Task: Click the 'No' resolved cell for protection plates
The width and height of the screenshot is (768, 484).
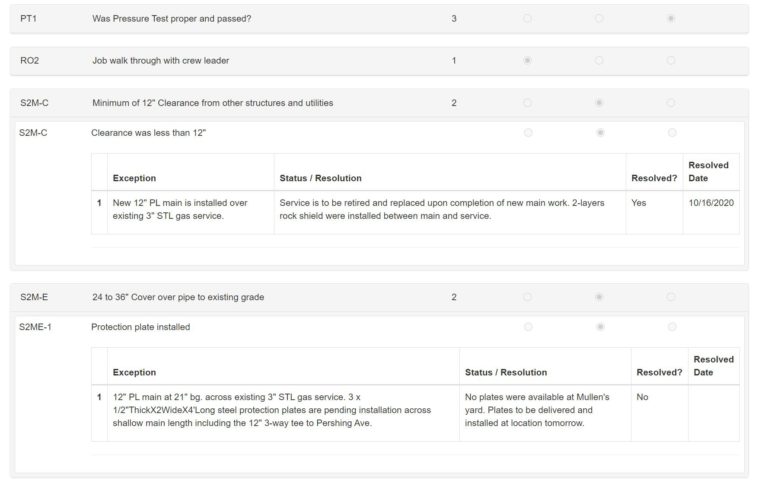Action: coord(642,396)
